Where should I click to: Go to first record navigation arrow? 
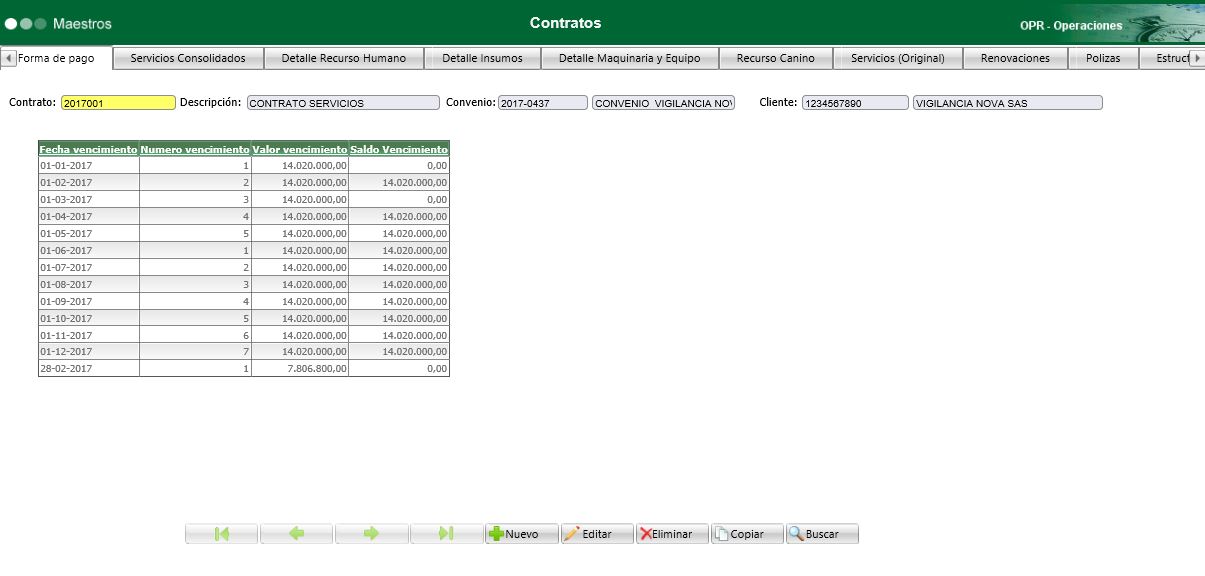[222, 534]
